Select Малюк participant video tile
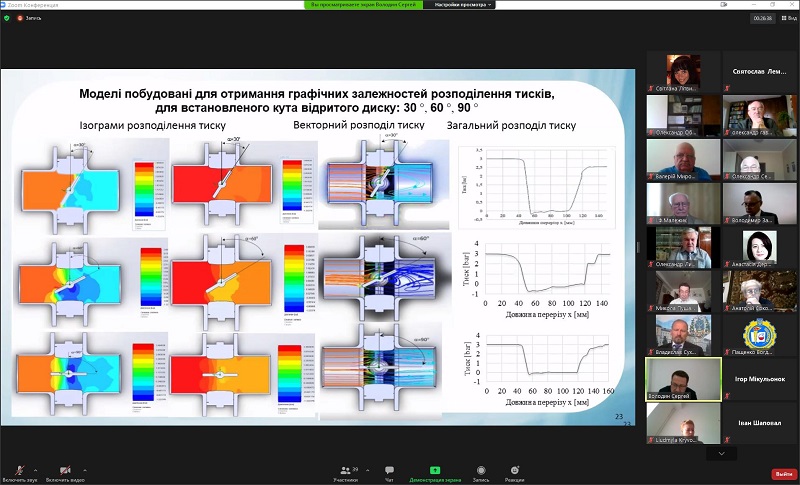This screenshot has height=485, width=800. pyautogui.click(x=683, y=203)
